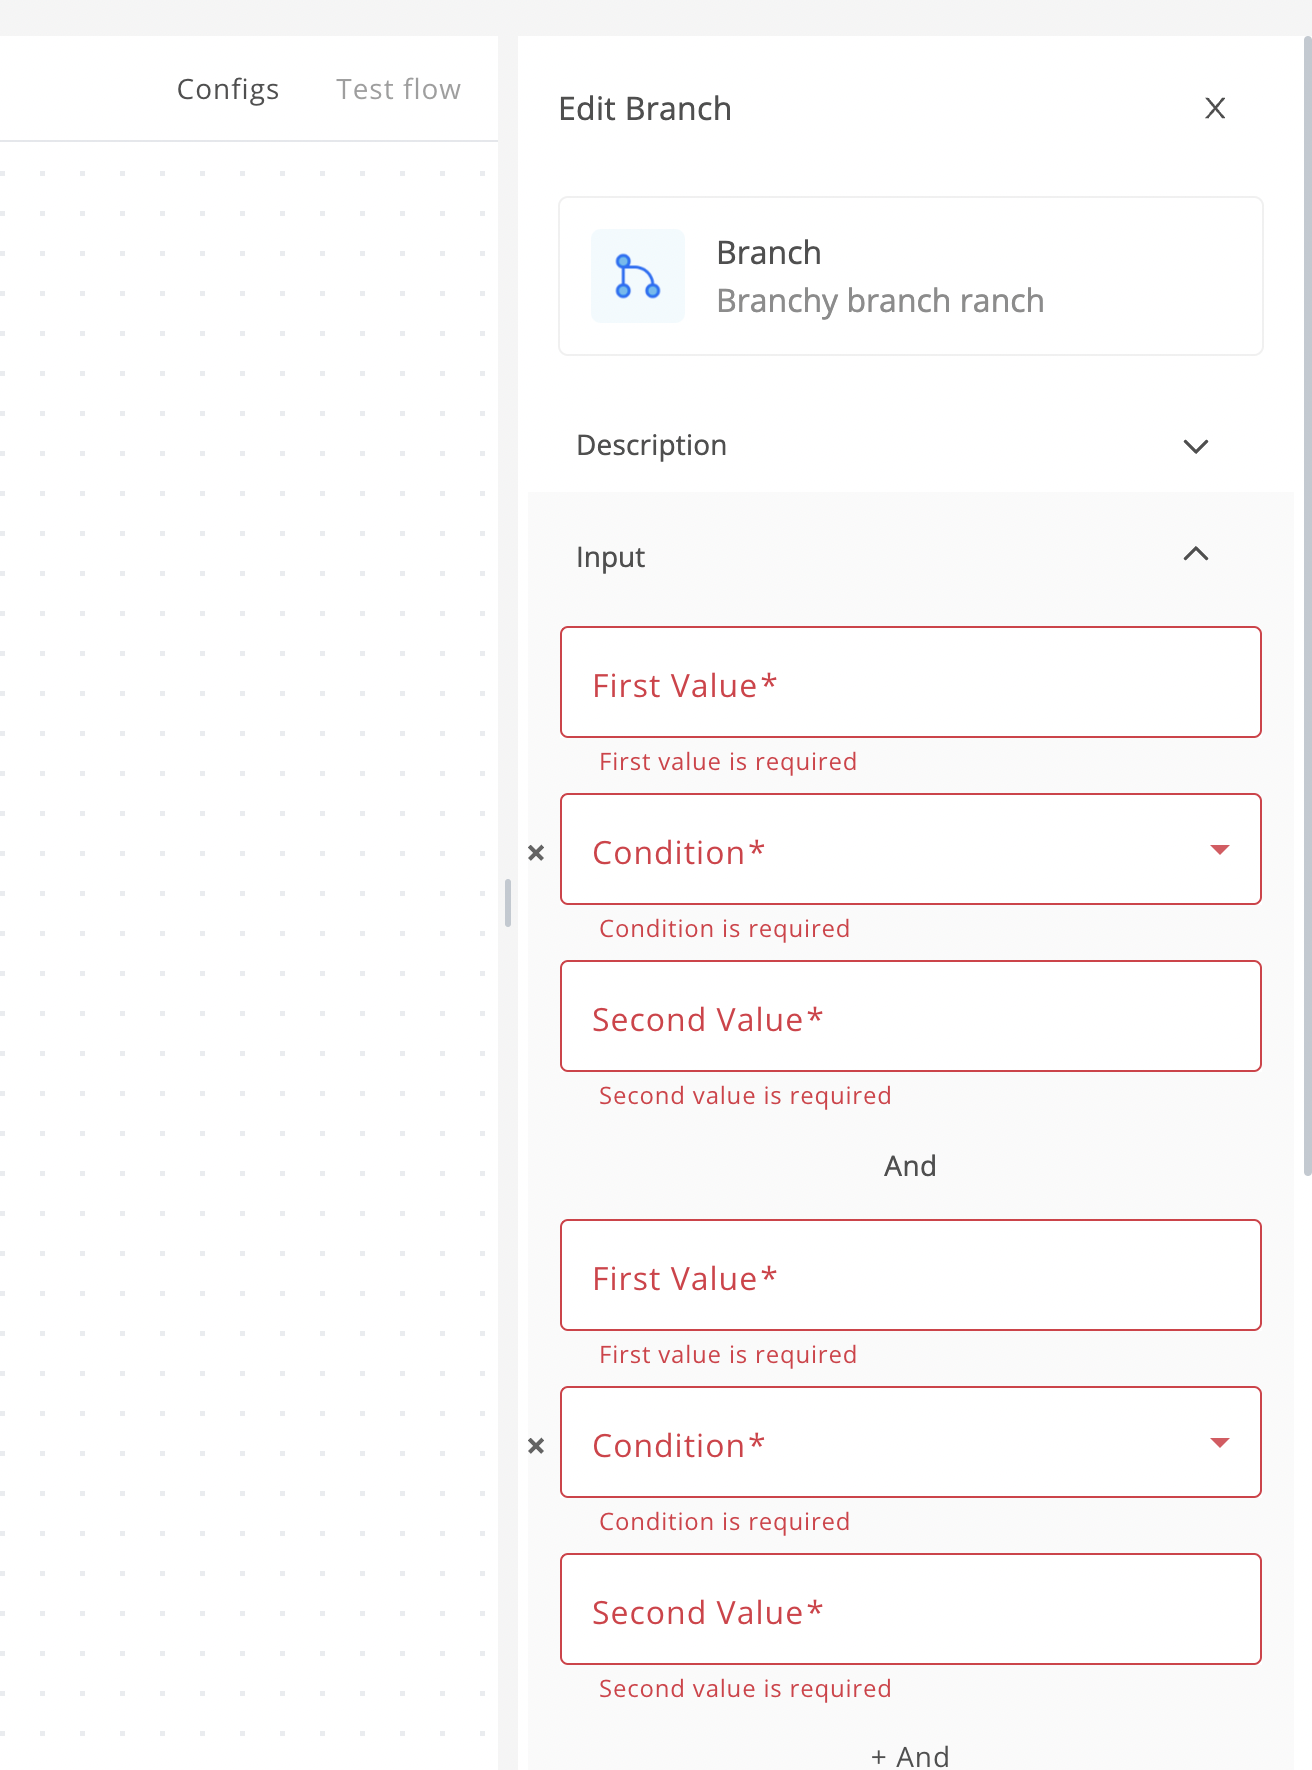Click the first First Value input field

[x=910, y=683]
